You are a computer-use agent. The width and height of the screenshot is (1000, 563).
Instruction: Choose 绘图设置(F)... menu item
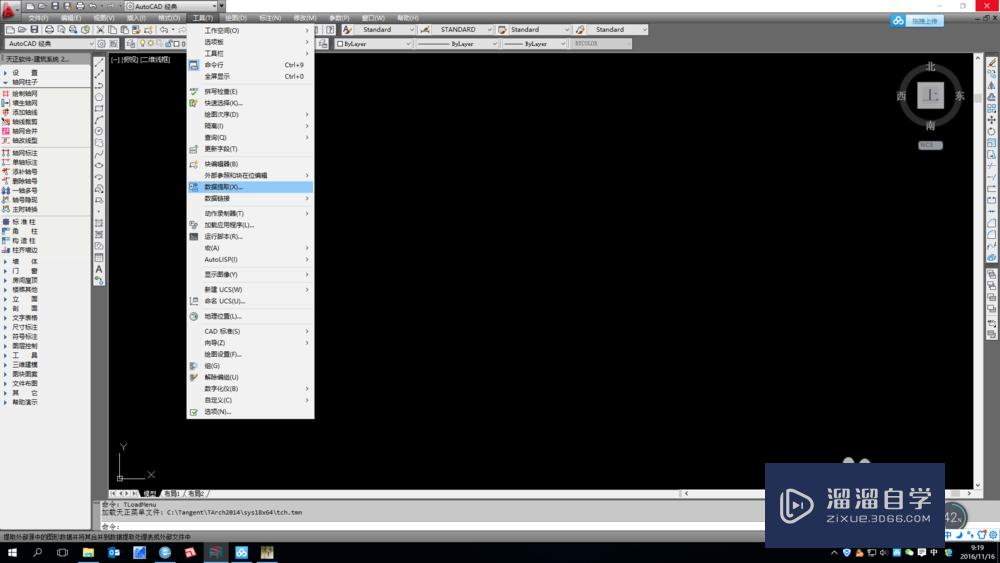click(x=250, y=354)
